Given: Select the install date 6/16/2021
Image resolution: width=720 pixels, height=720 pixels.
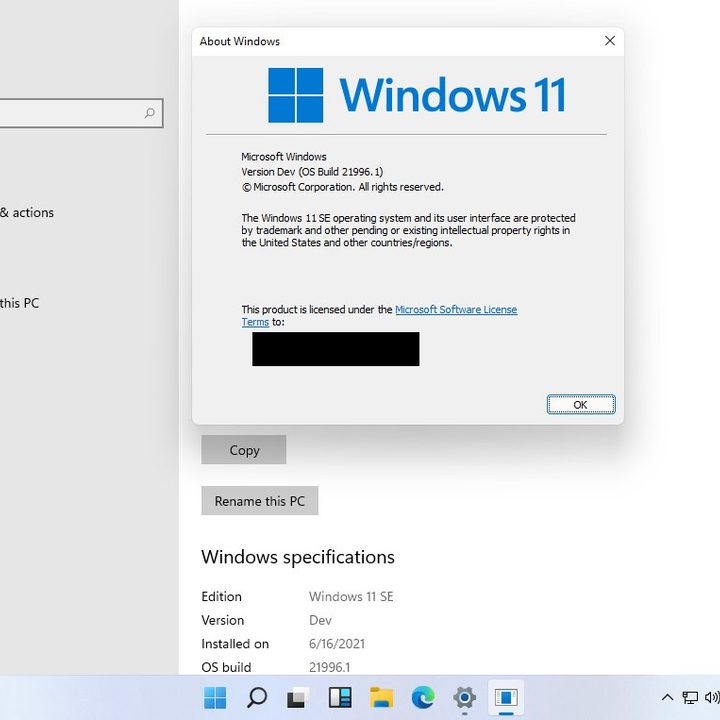Looking at the screenshot, I should point(337,644).
